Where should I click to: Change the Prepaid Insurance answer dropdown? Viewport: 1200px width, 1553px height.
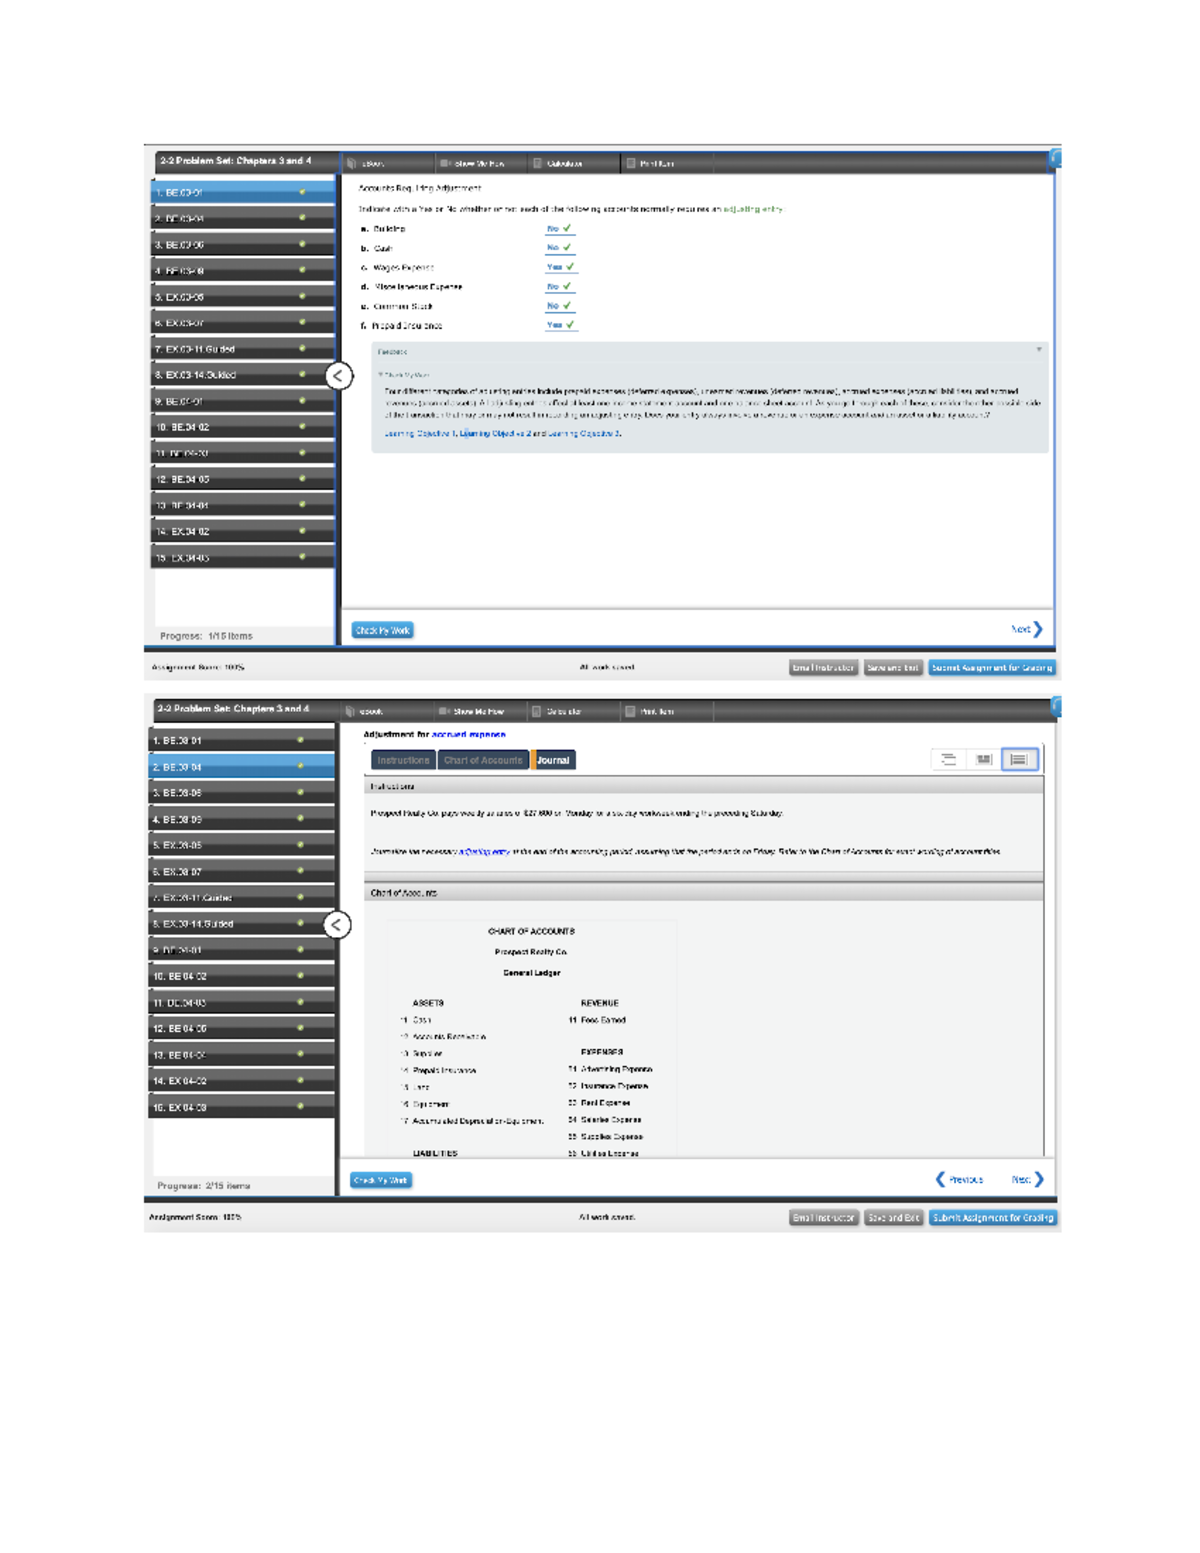click(x=560, y=325)
